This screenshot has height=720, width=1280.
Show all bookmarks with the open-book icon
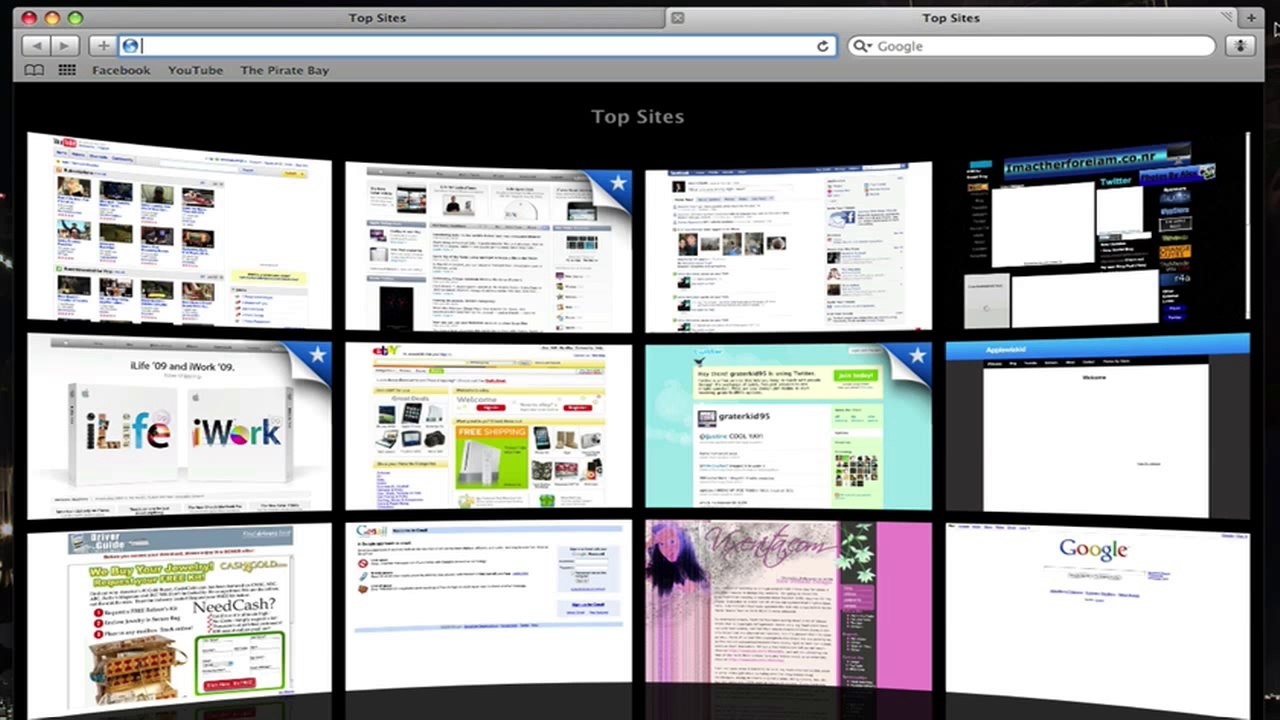click(35, 70)
